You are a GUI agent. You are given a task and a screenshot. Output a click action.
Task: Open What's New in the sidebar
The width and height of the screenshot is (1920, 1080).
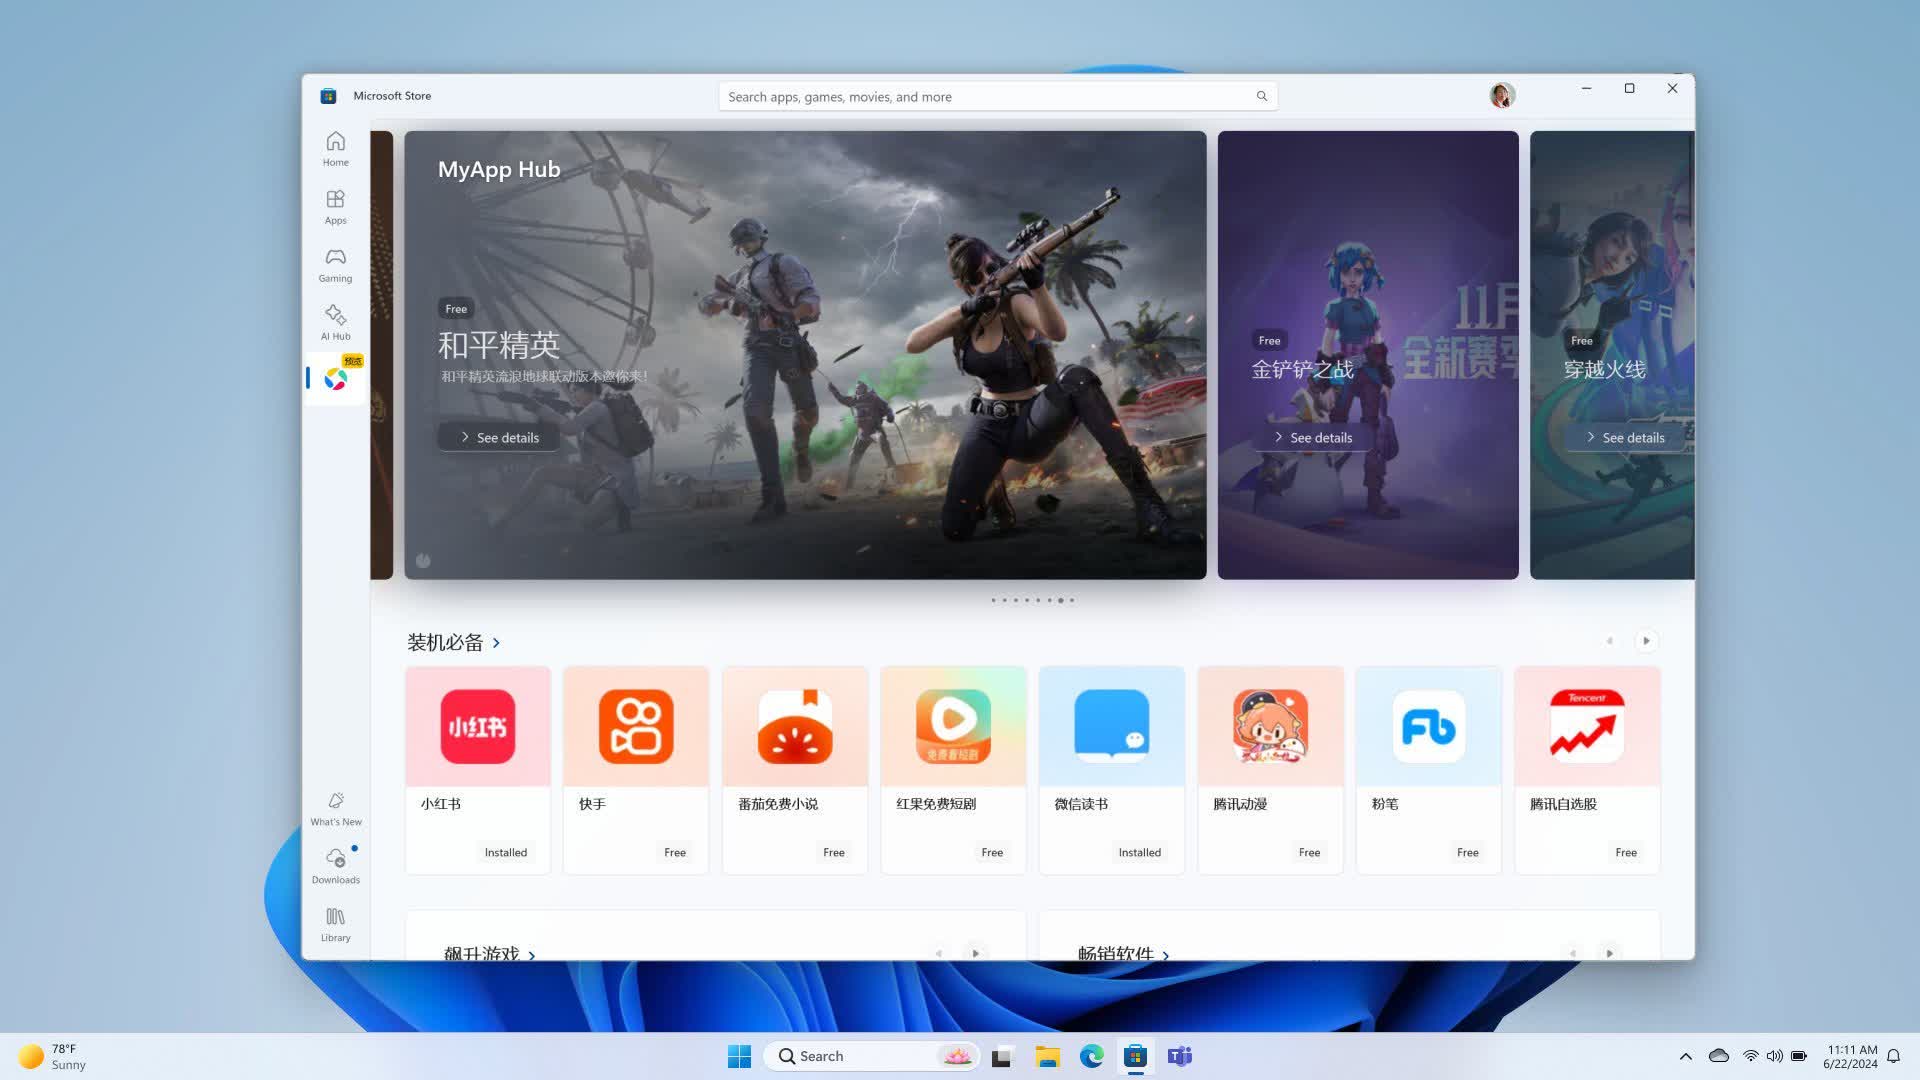[335, 808]
